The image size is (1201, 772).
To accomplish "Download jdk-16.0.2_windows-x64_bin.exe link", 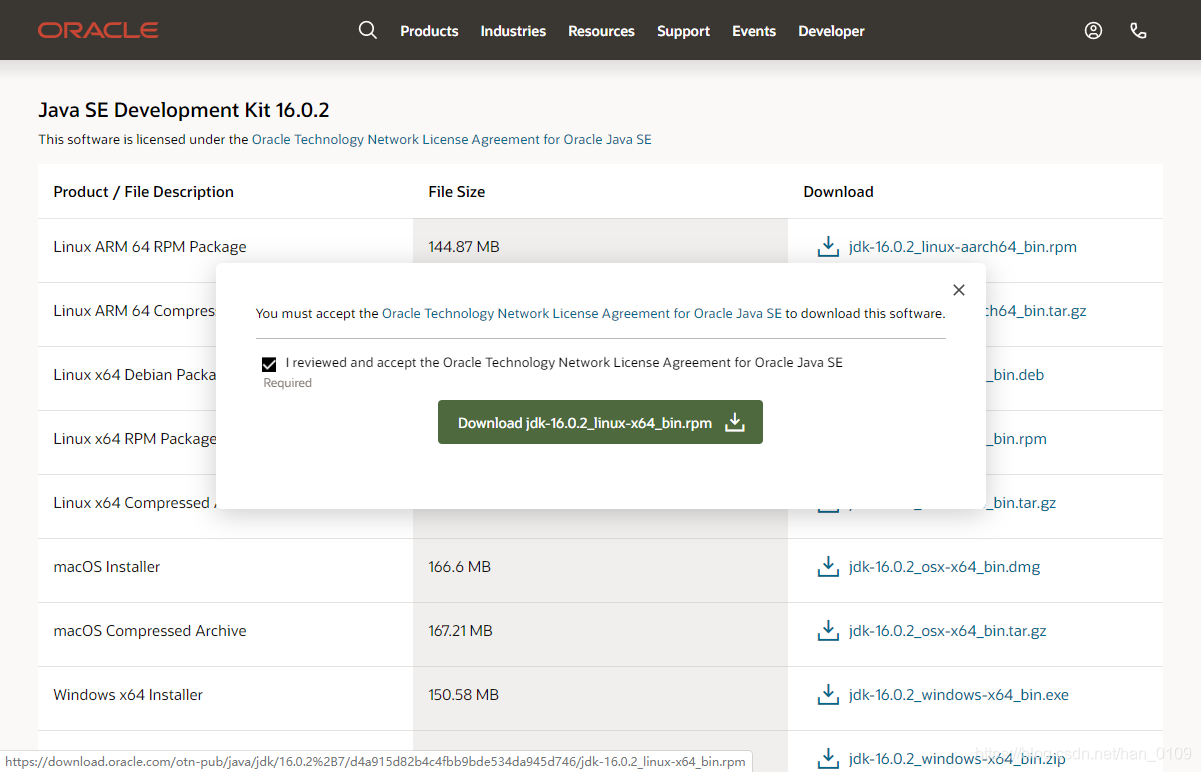I will [x=959, y=695].
